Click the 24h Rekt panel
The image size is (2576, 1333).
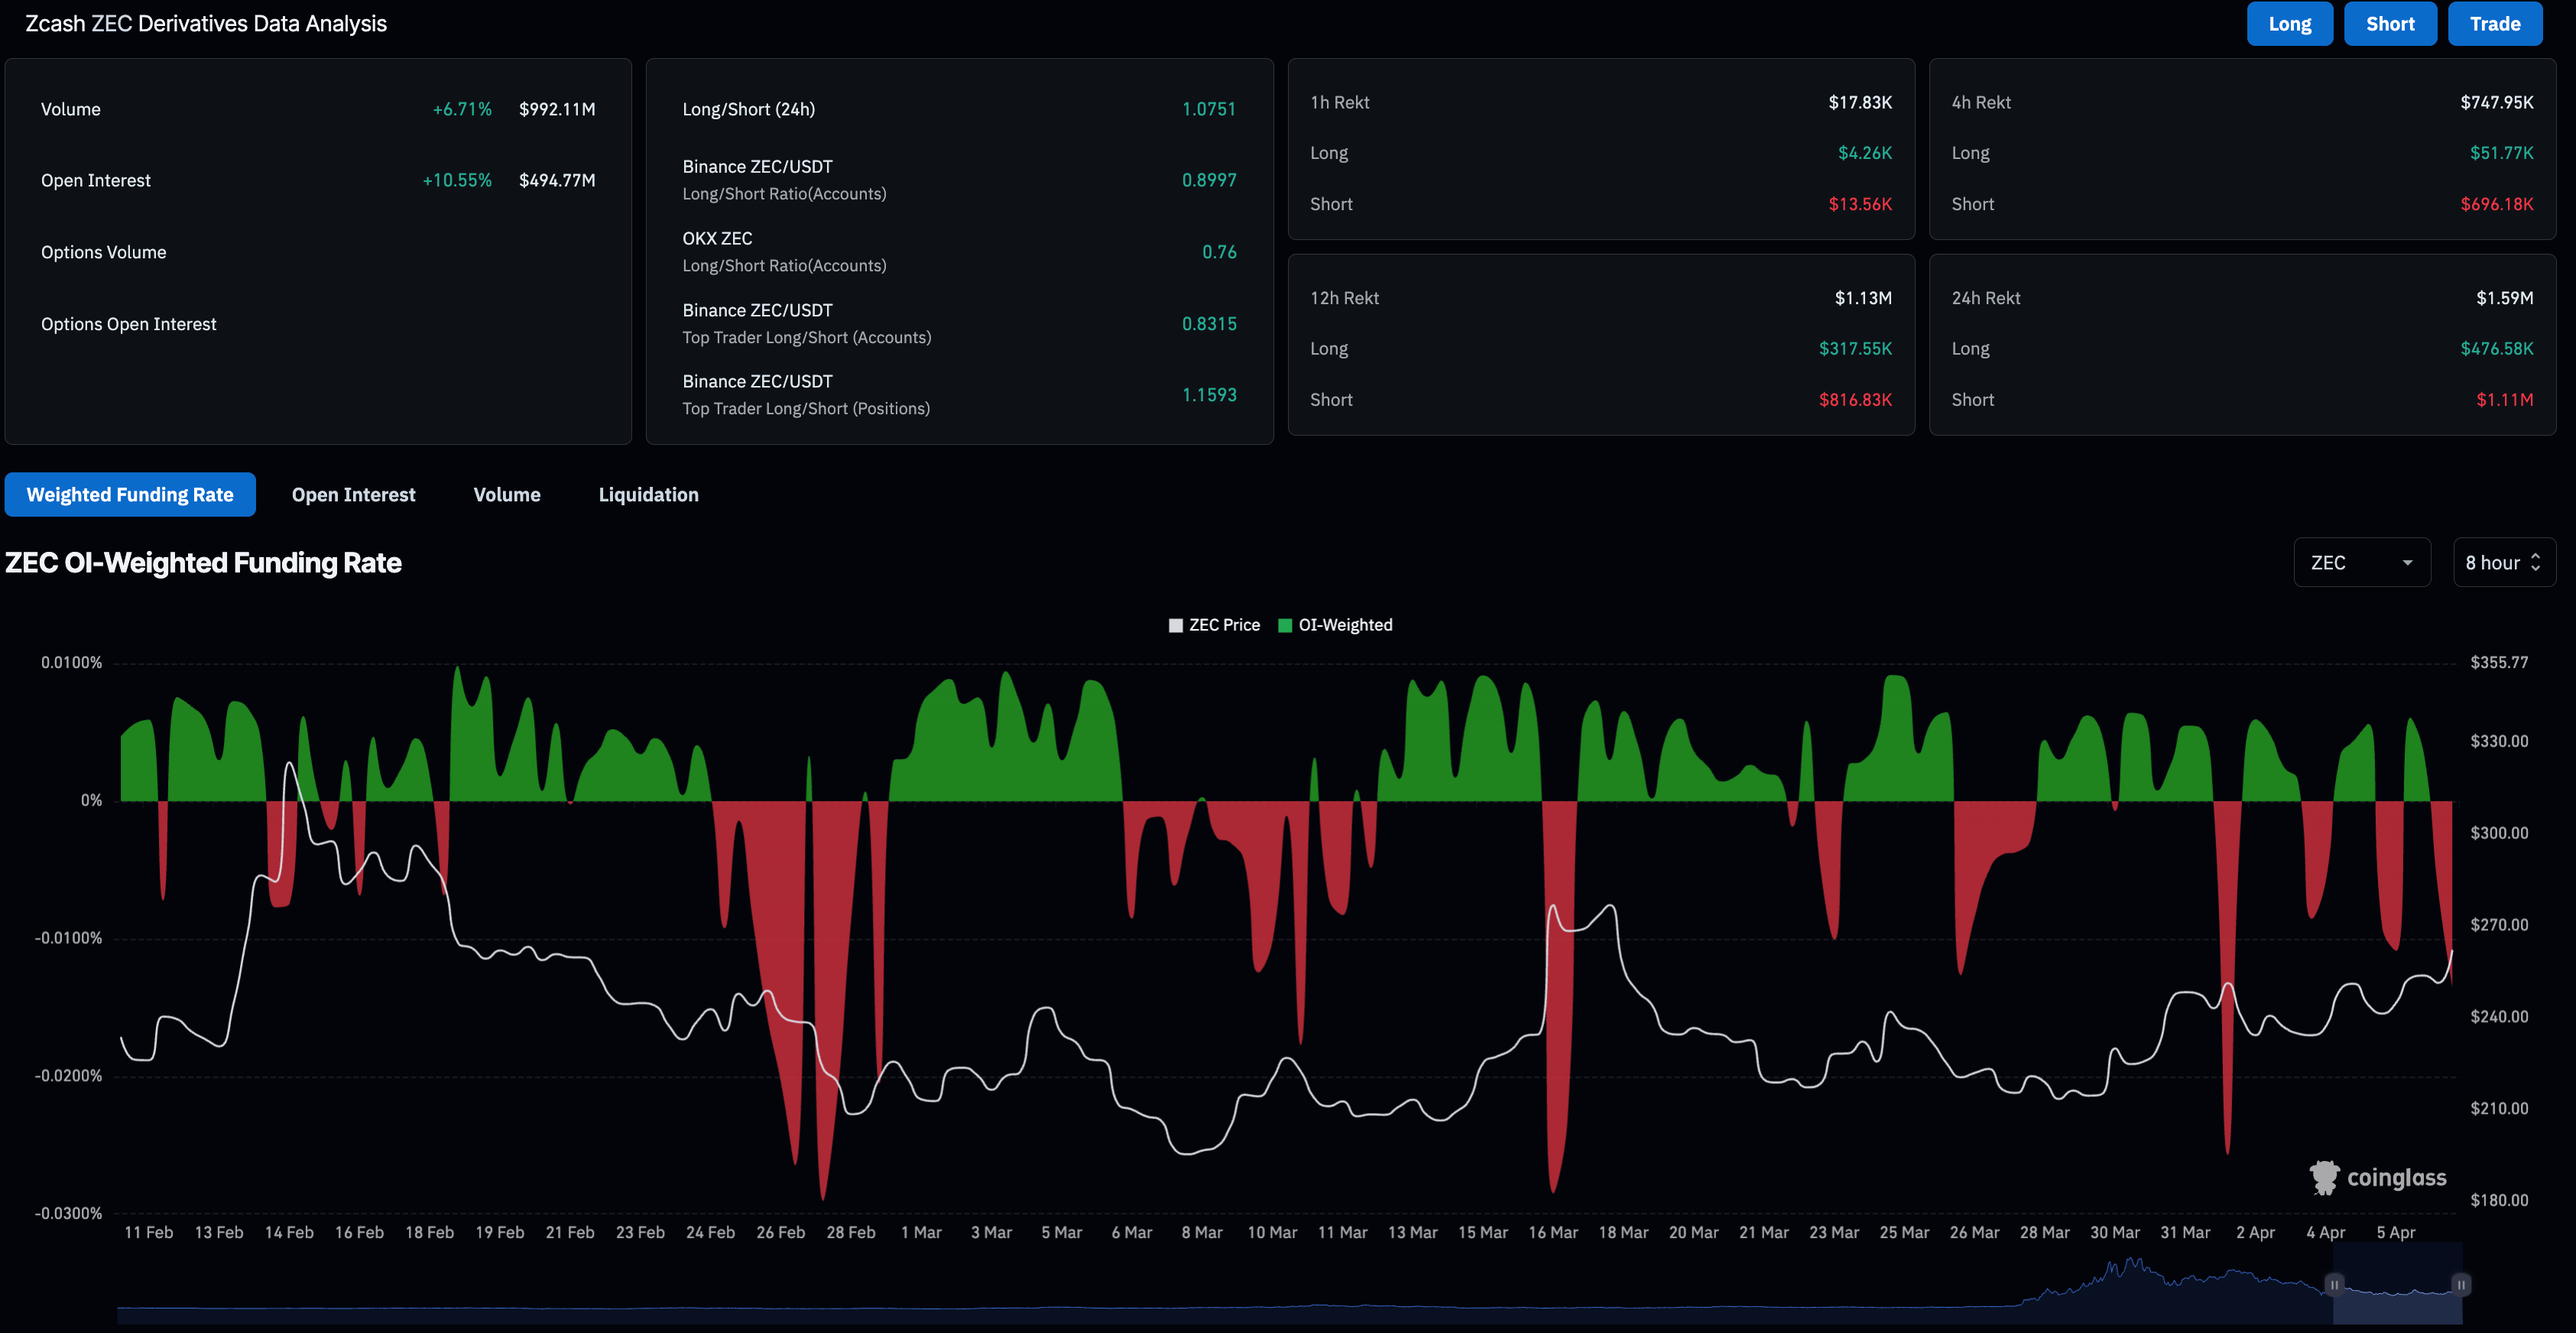coord(2241,345)
